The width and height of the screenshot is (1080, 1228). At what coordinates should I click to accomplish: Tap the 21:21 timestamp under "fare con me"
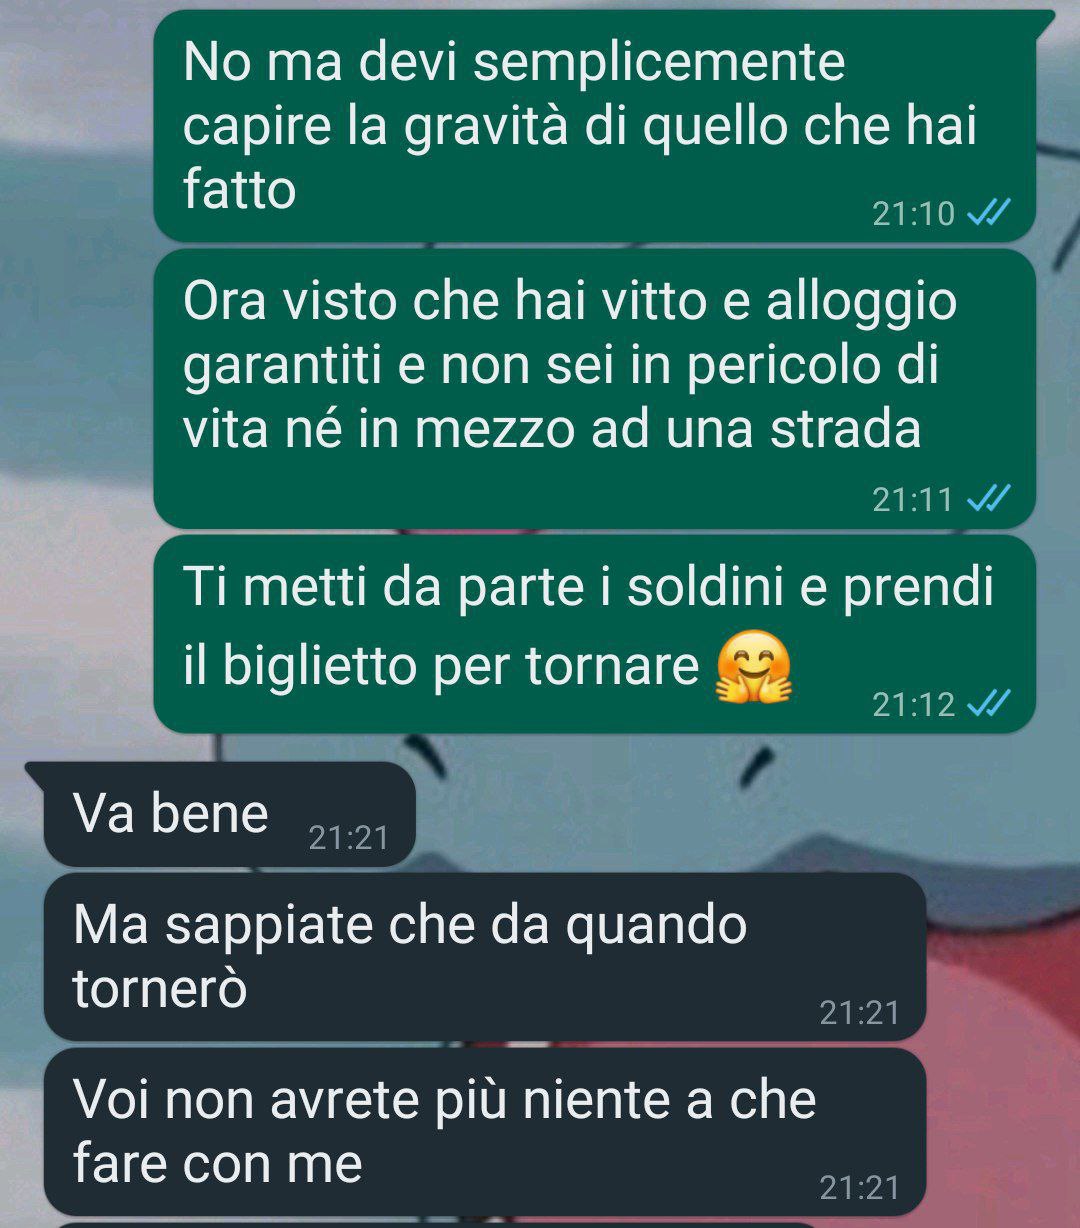(x=860, y=1187)
